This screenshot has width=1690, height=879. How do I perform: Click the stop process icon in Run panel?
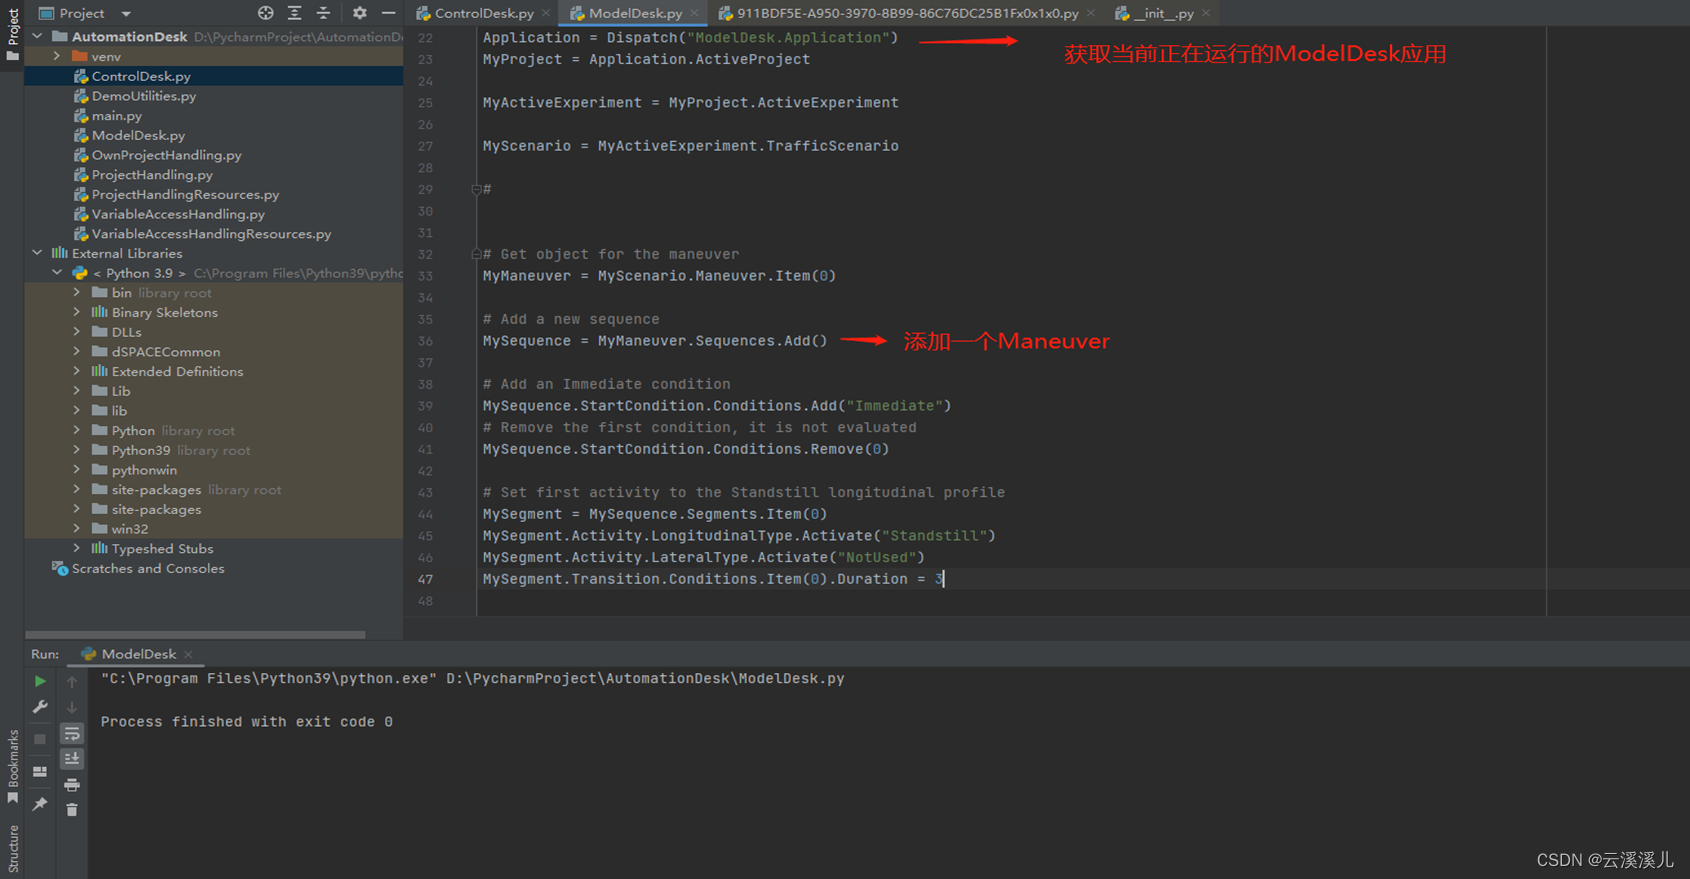[x=40, y=739]
